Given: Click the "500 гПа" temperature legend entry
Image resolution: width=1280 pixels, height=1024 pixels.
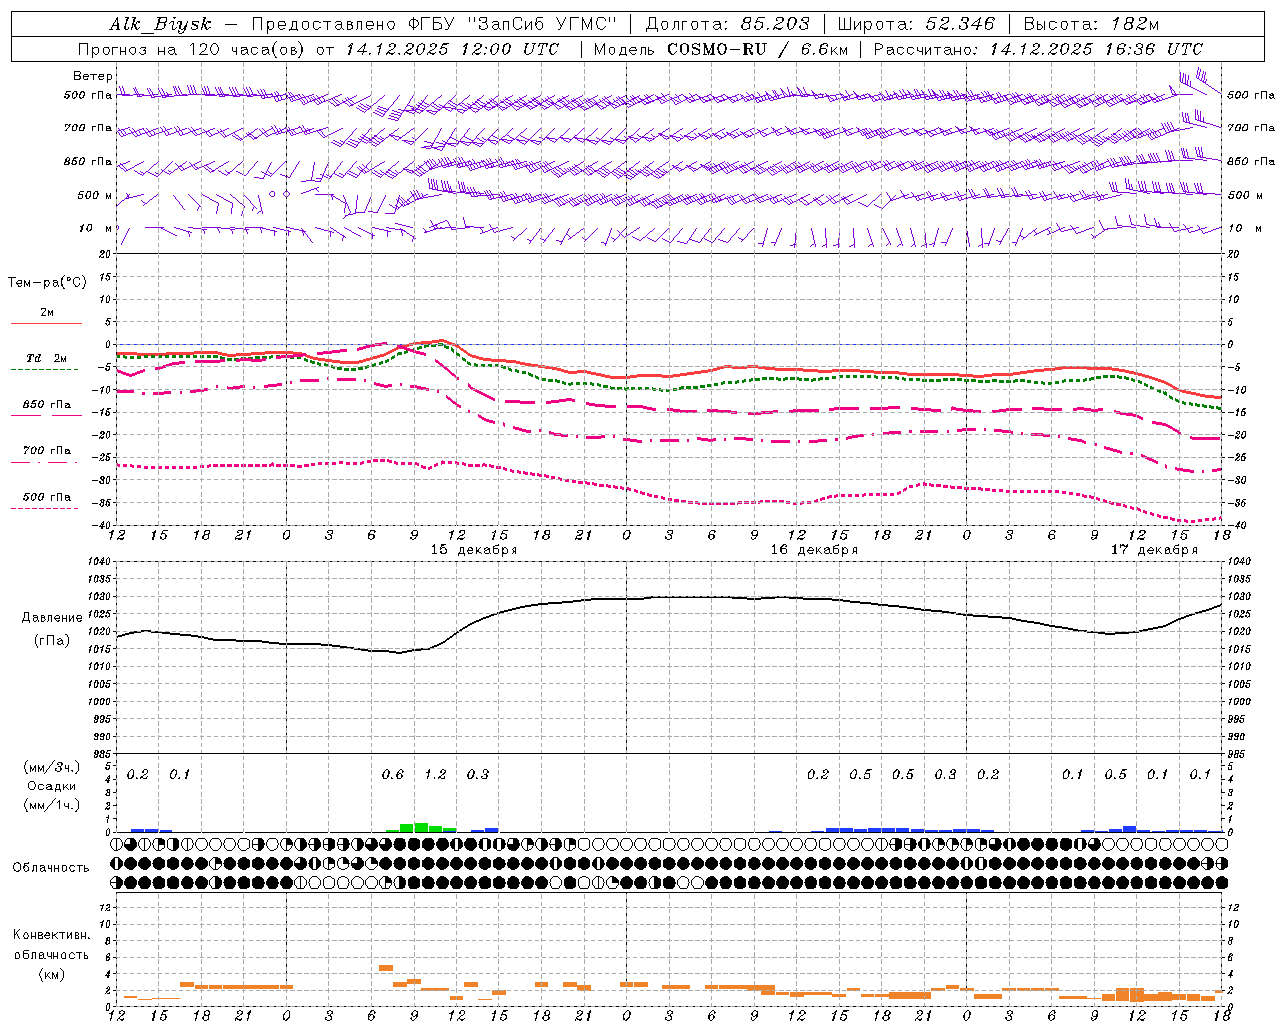Looking at the screenshot, I should point(47,496).
